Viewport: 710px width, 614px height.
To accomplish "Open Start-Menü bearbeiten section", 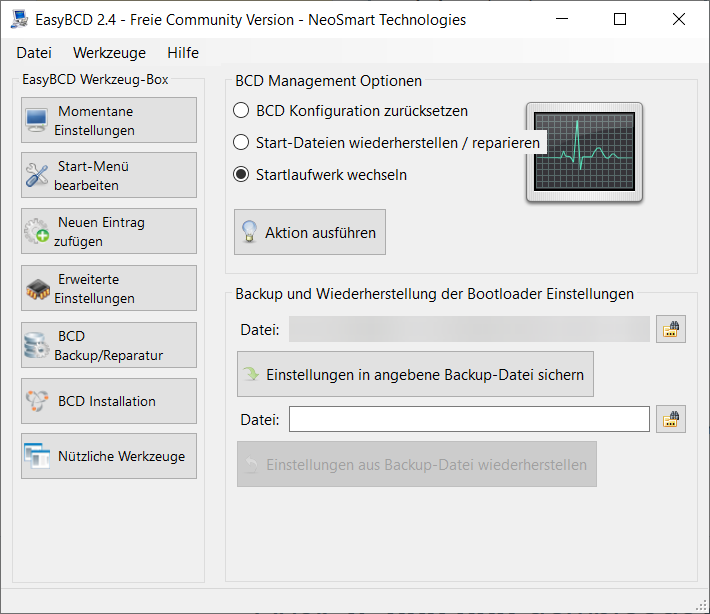I will pos(109,175).
